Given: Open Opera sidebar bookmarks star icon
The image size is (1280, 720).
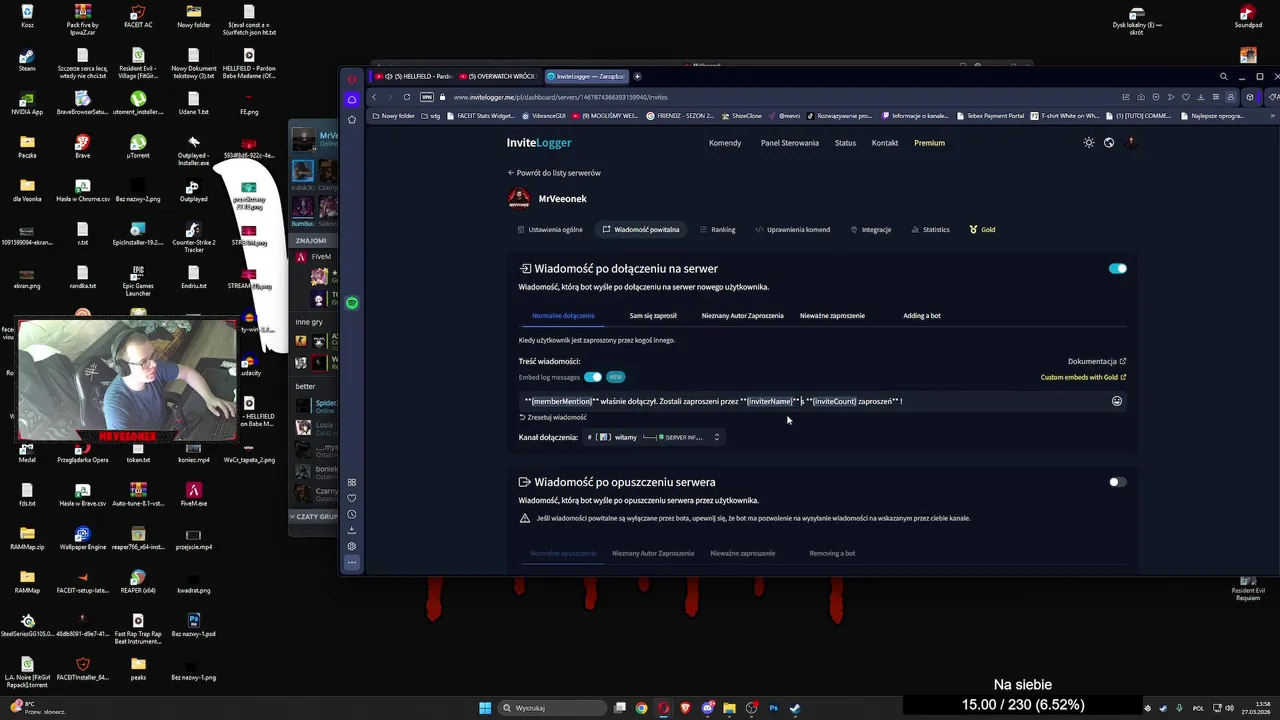Looking at the screenshot, I should [x=352, y=119].
